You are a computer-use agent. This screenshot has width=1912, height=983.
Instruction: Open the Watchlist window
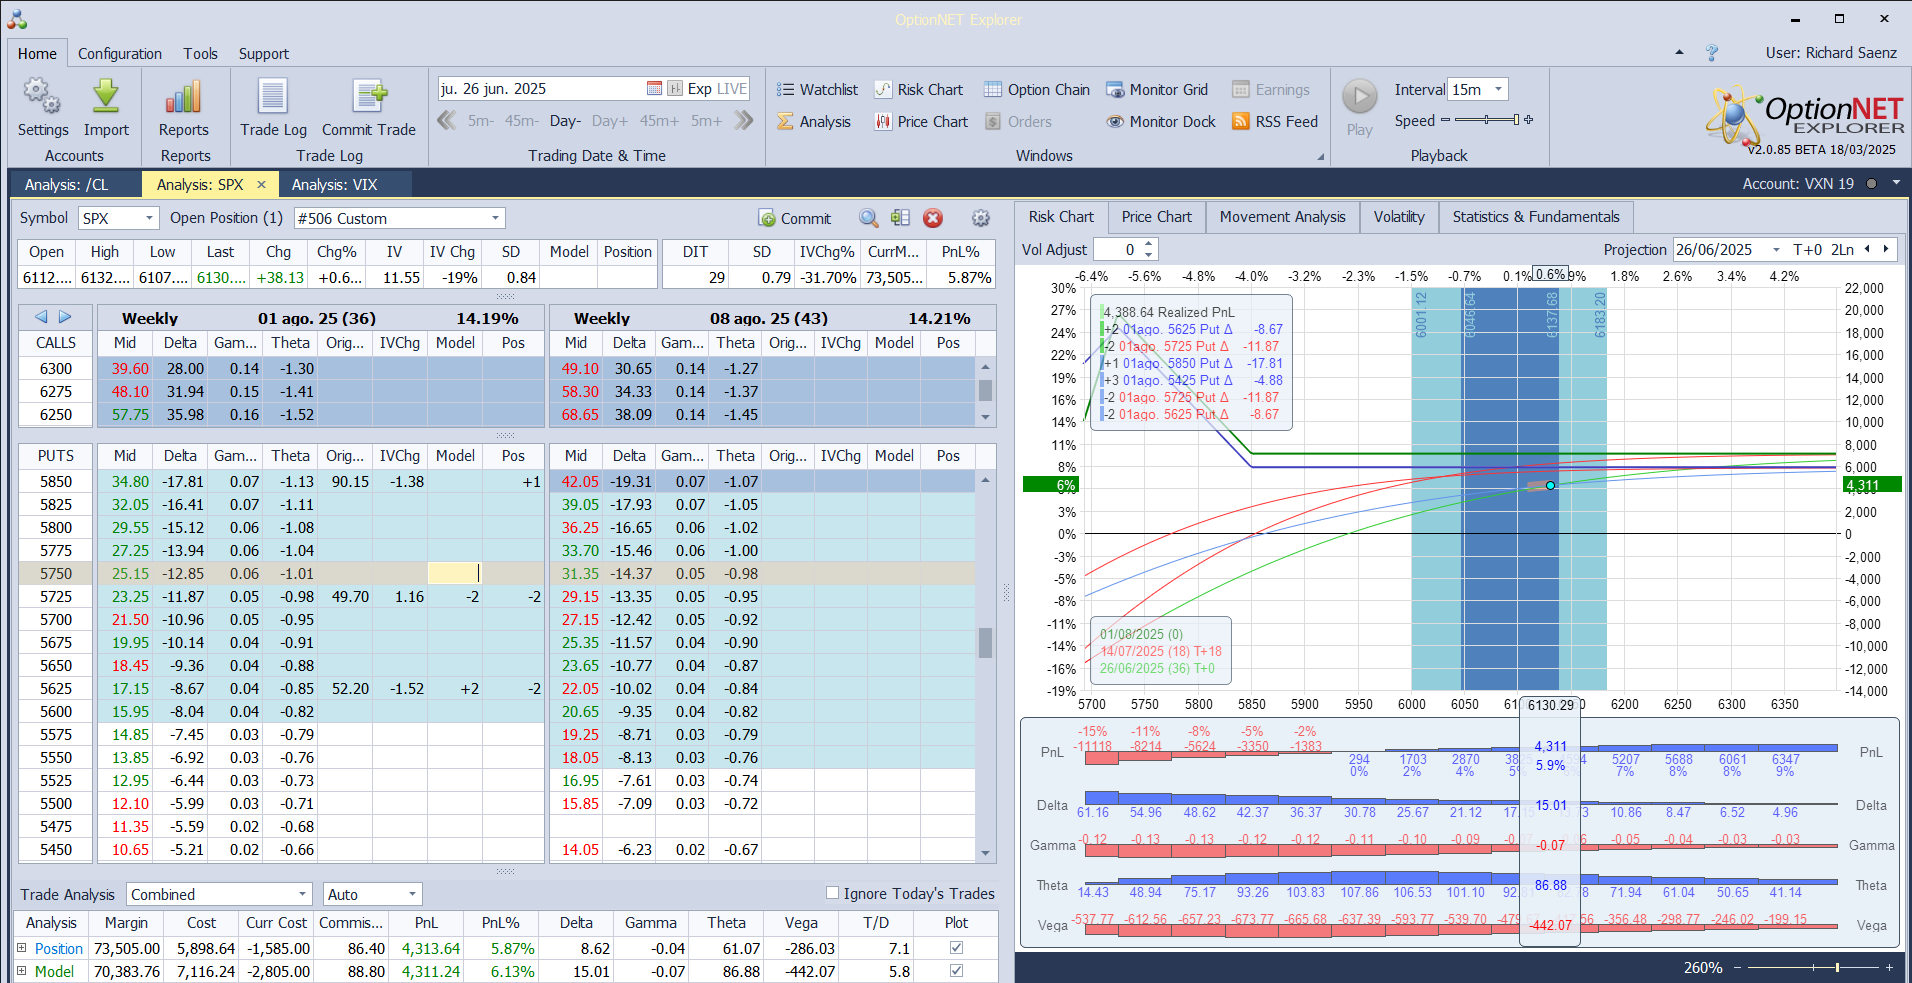tap(817, 90)
